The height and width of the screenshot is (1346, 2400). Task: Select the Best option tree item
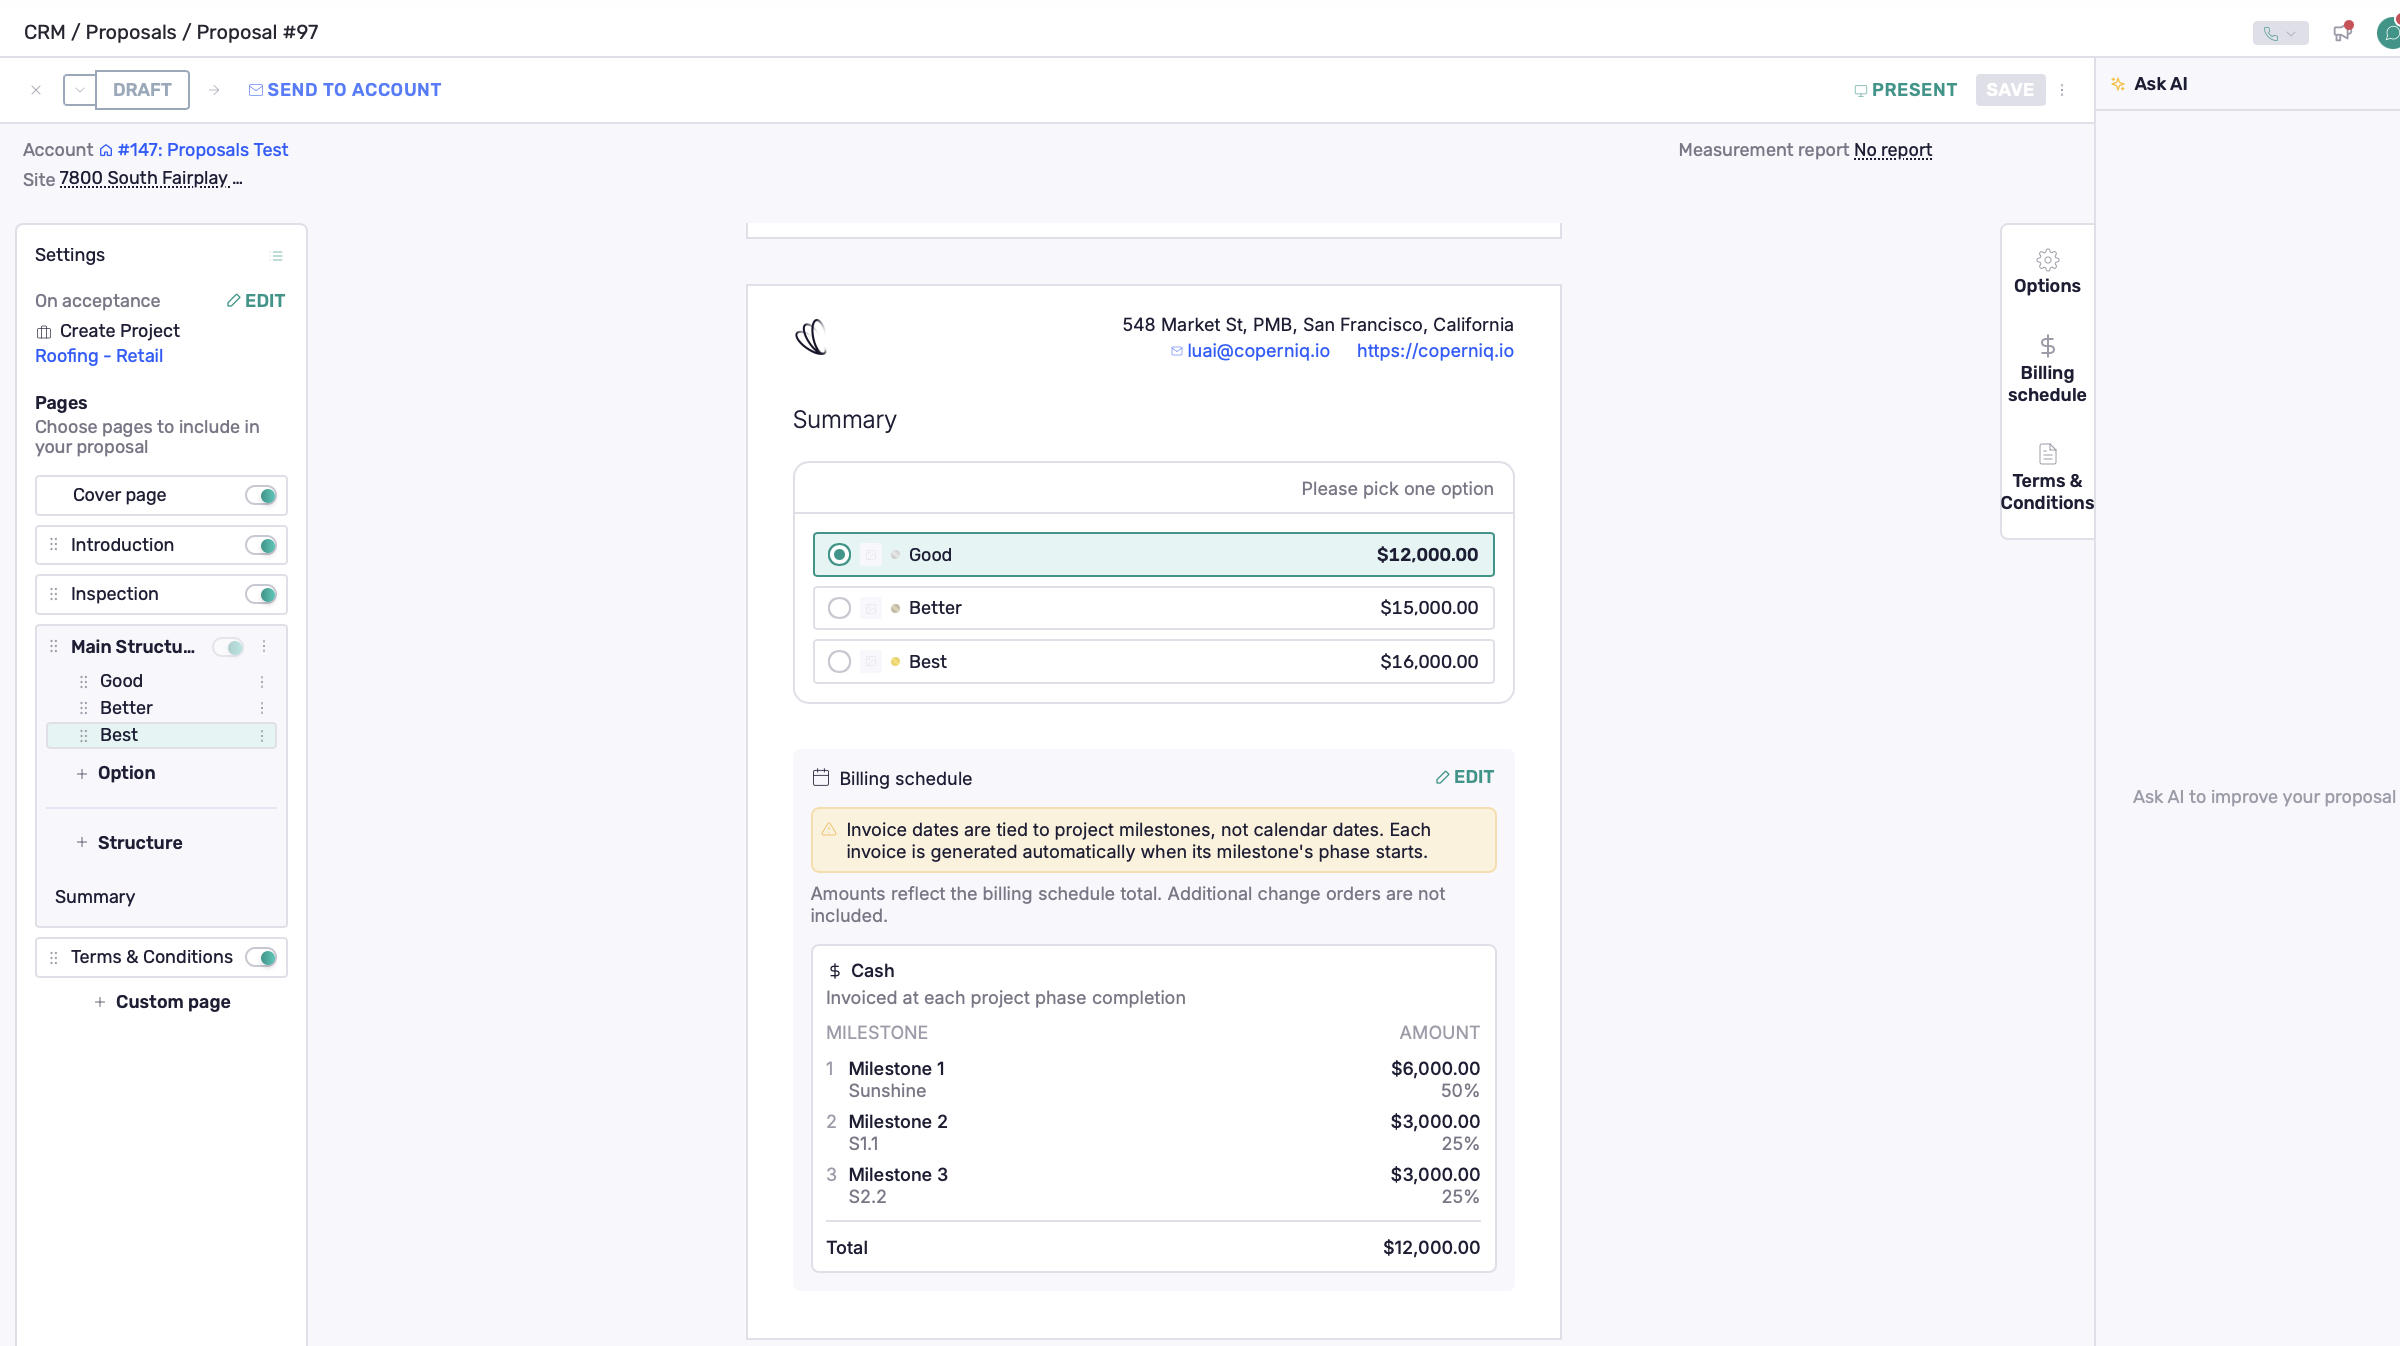pyautogui.click(x=161, y=735)
